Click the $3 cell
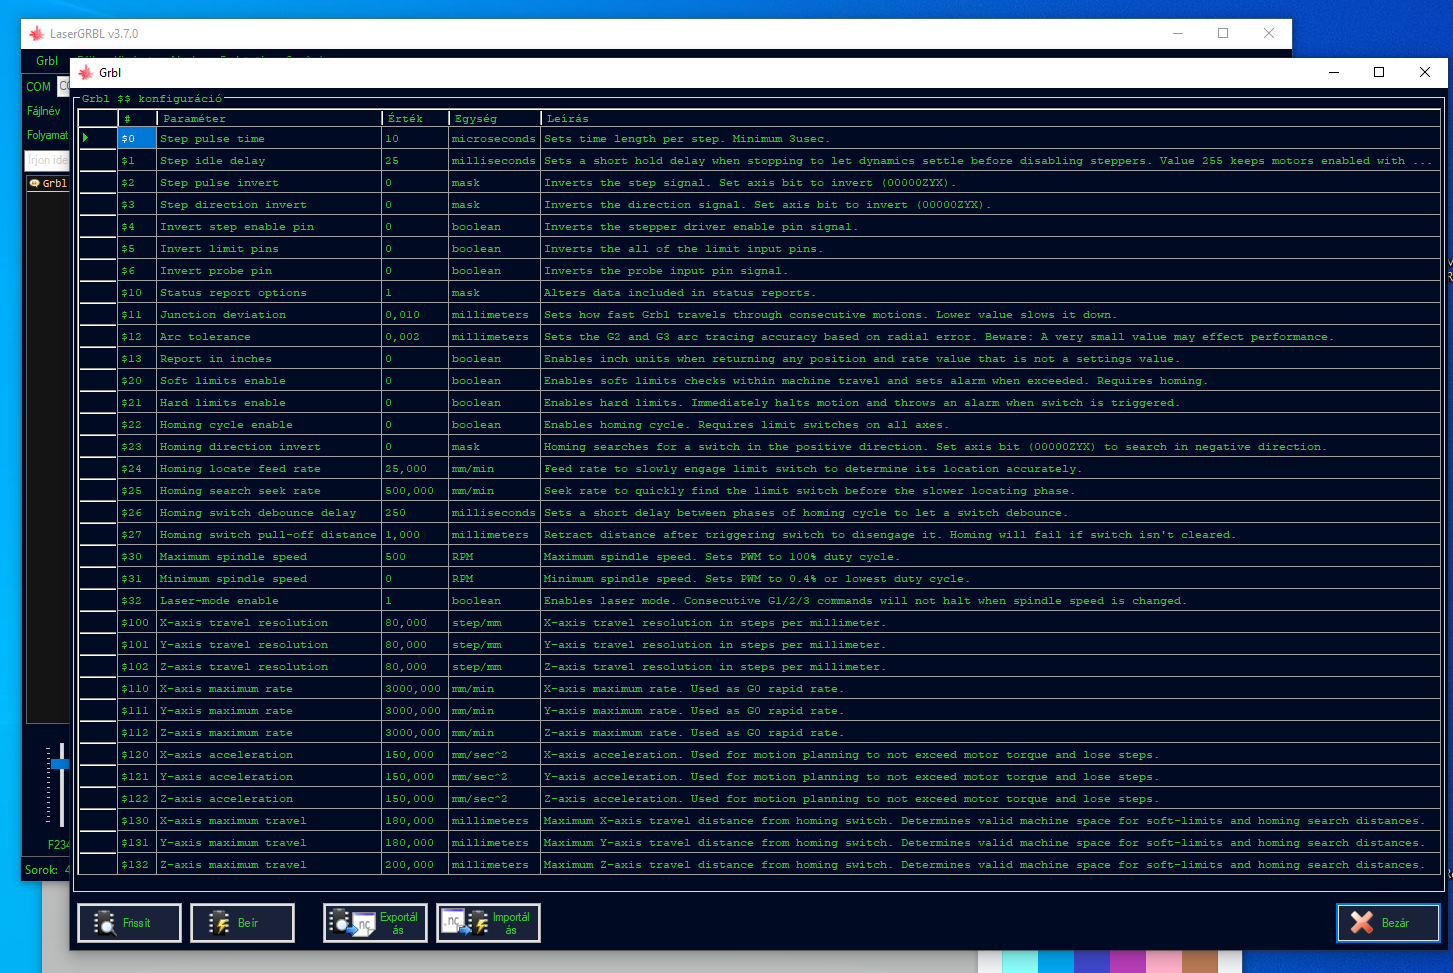 [137, 205]
